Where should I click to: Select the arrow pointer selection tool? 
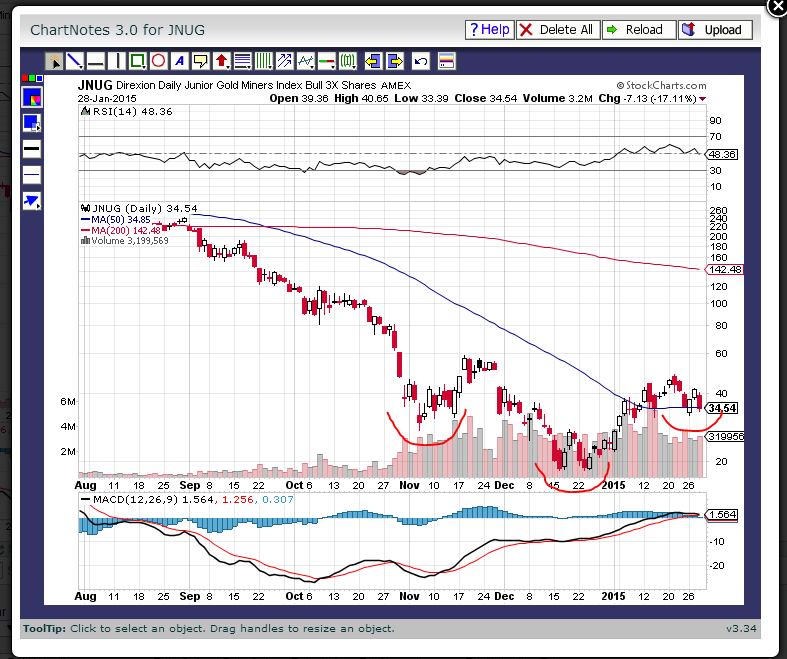pos(55,61)
